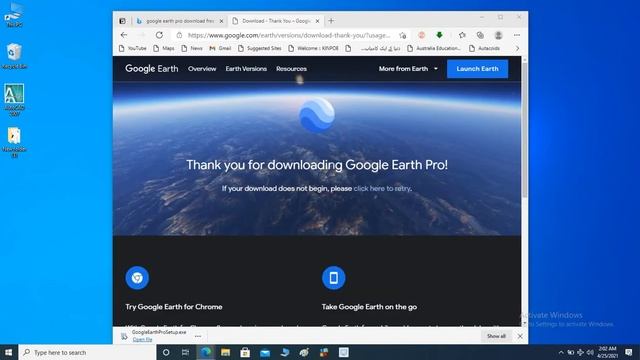This screenshot has height=360, width=640.
Task: Switch to Download - Thank You tab
Action: coord(276,21)
